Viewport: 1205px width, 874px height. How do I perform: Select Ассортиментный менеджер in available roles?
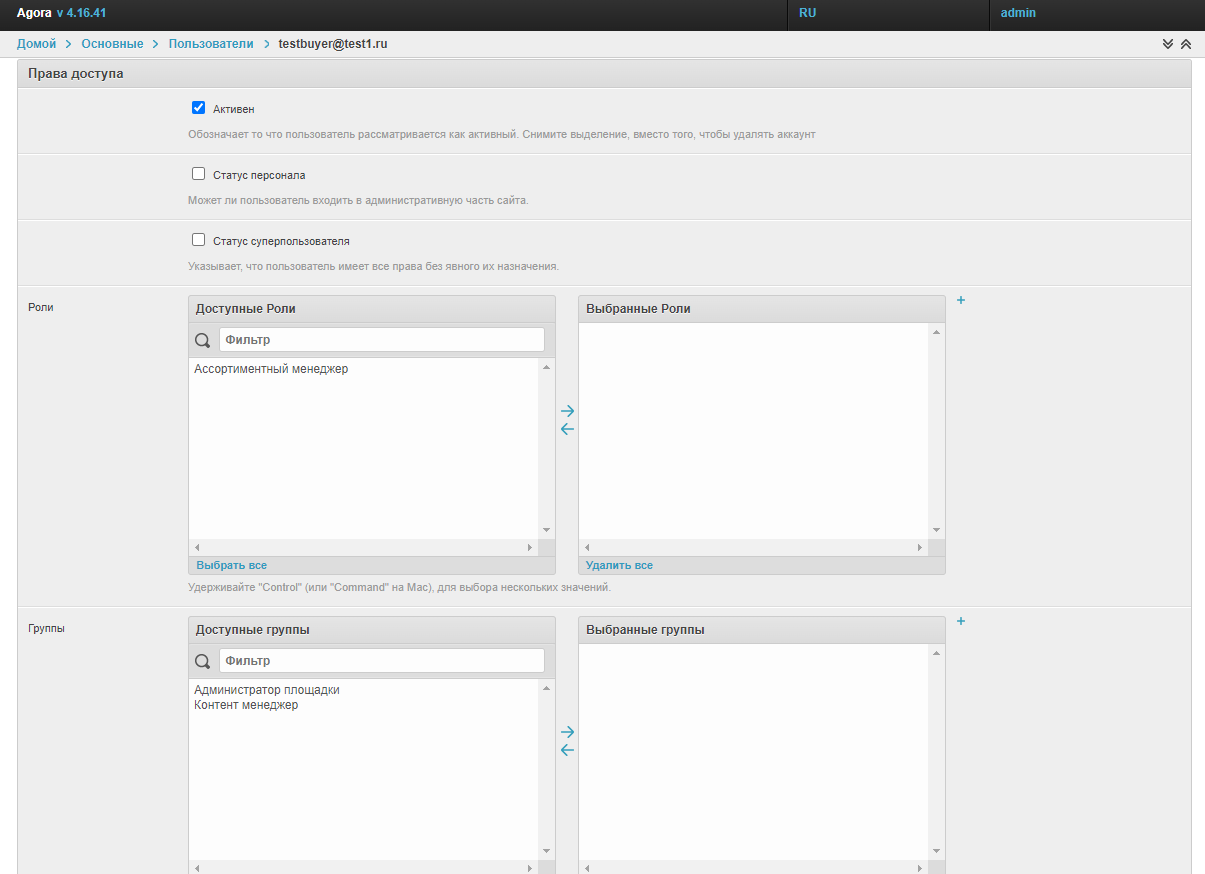click(x=271, y=369)
